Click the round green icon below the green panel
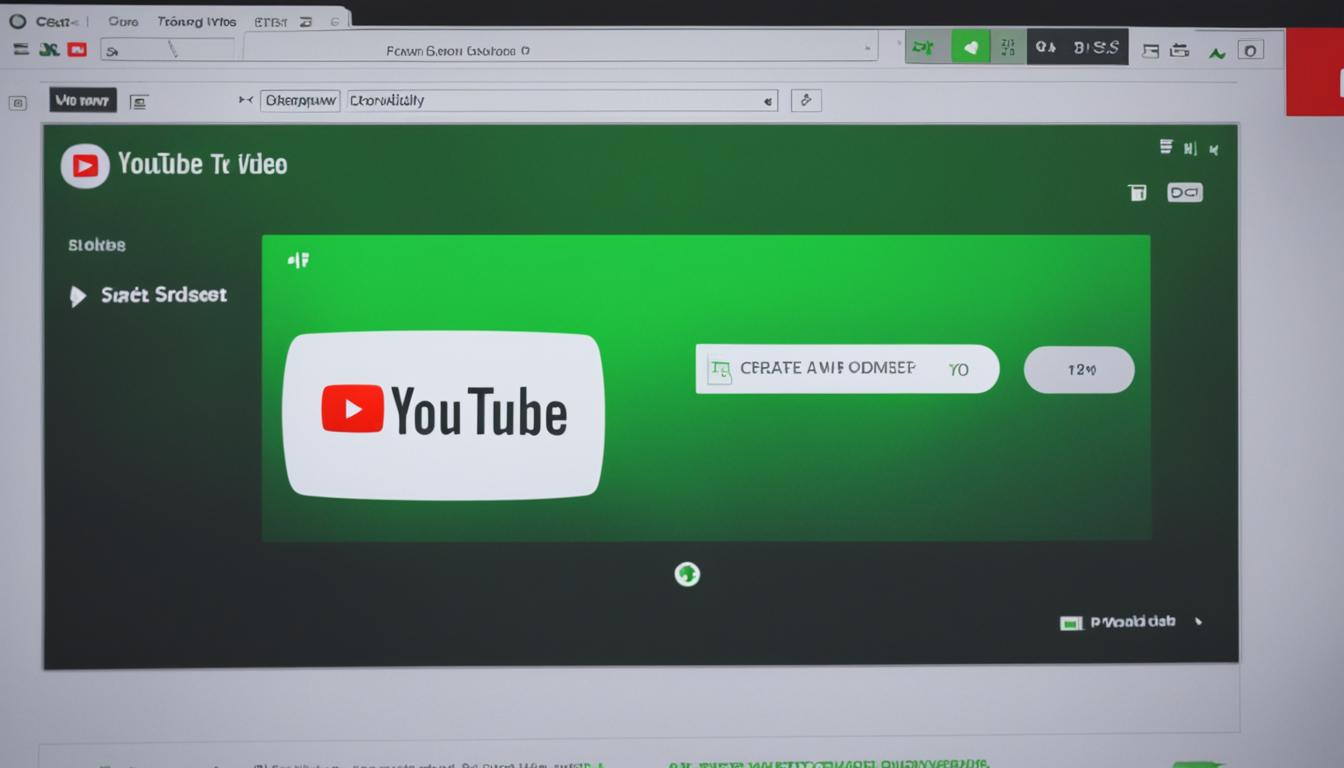Image resolution: width=1344 pixels, height=768 pixels. click(x=687, y=574)
